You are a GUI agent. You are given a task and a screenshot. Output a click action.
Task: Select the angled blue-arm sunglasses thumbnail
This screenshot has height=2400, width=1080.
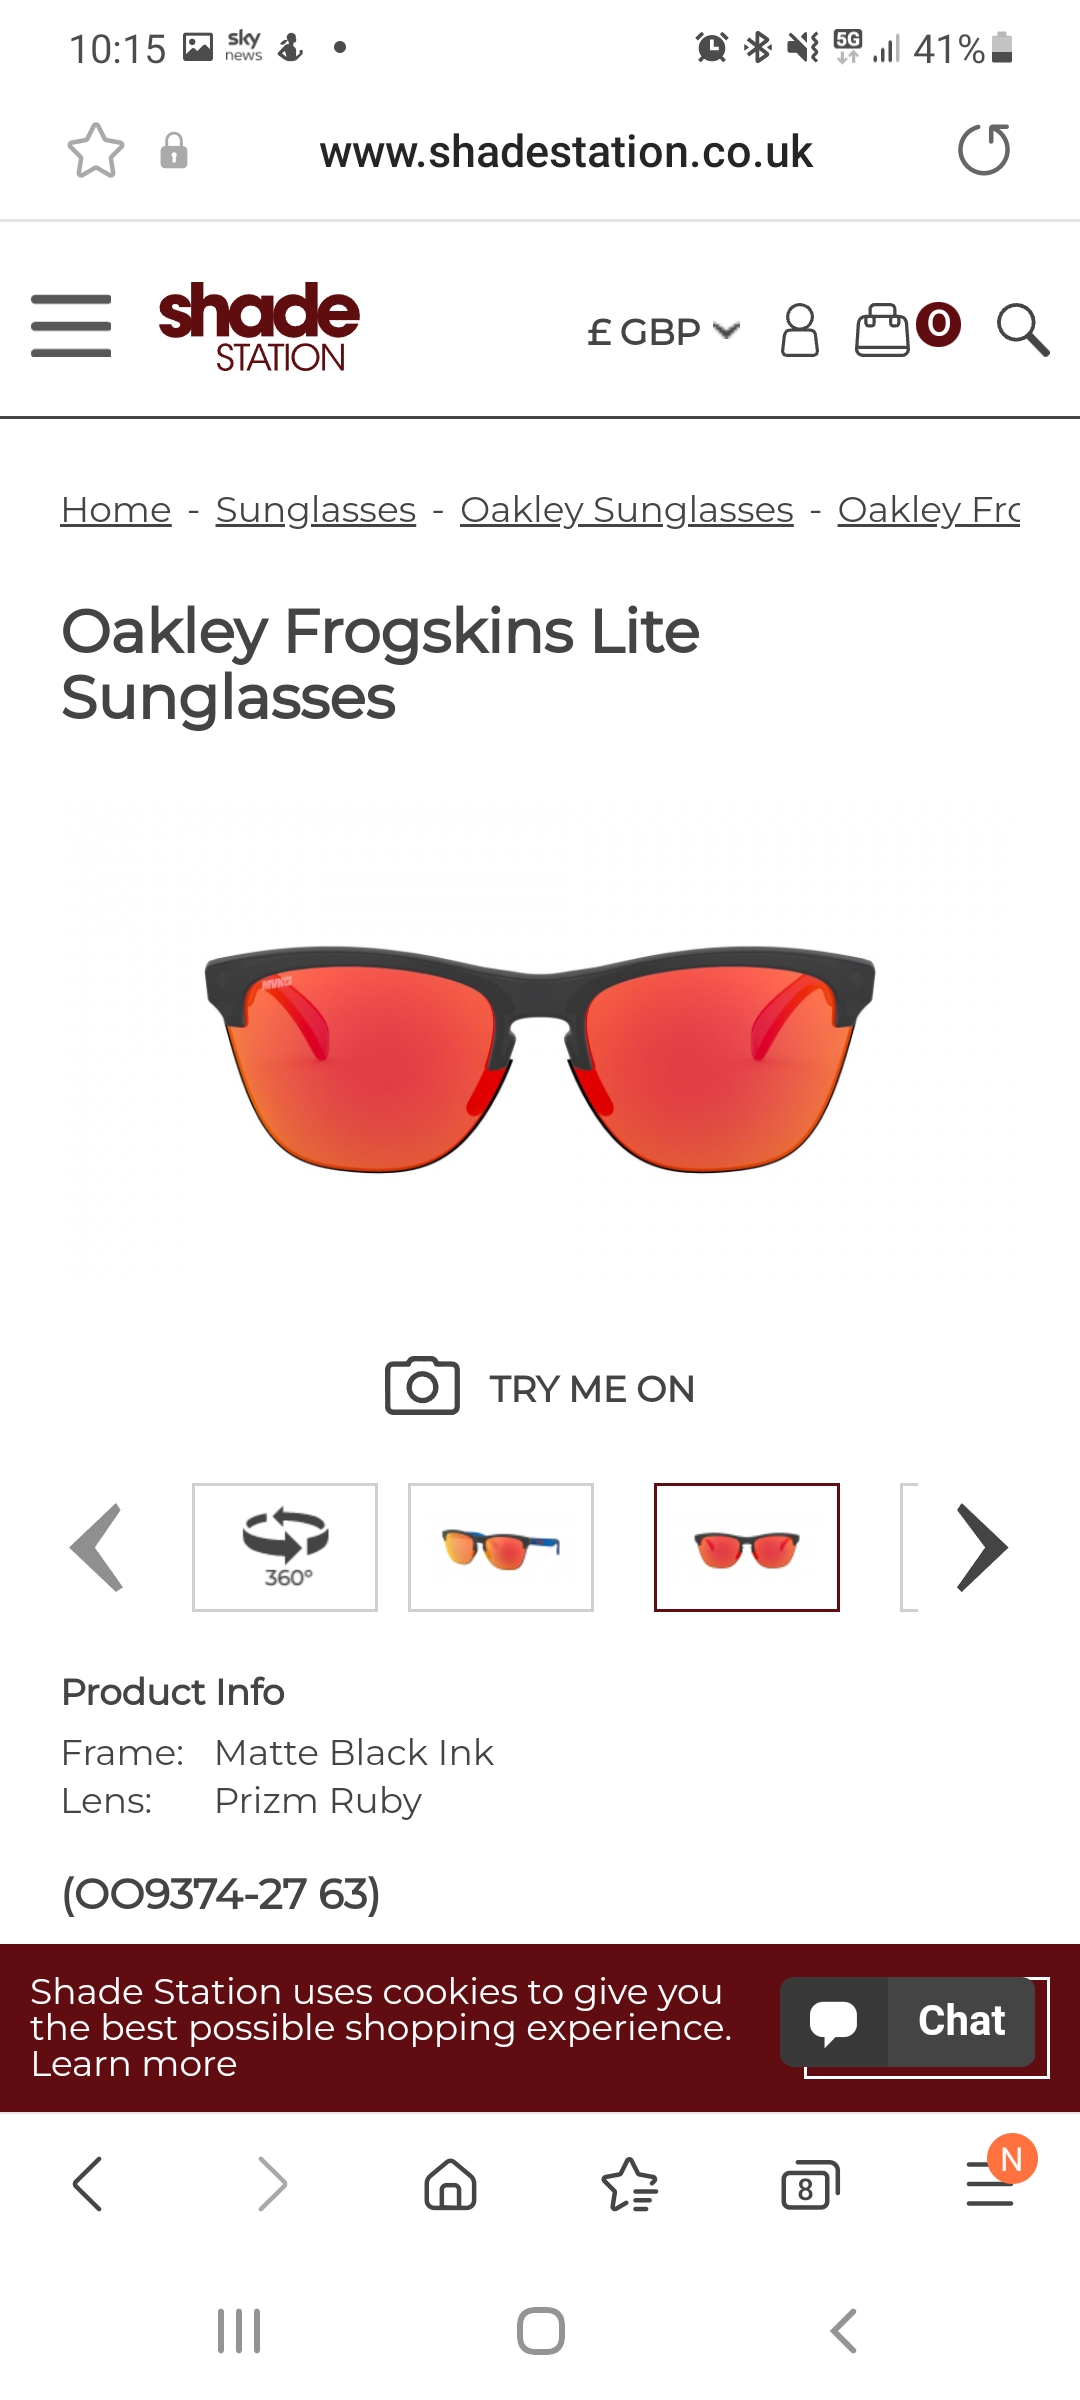[501, 1547]
